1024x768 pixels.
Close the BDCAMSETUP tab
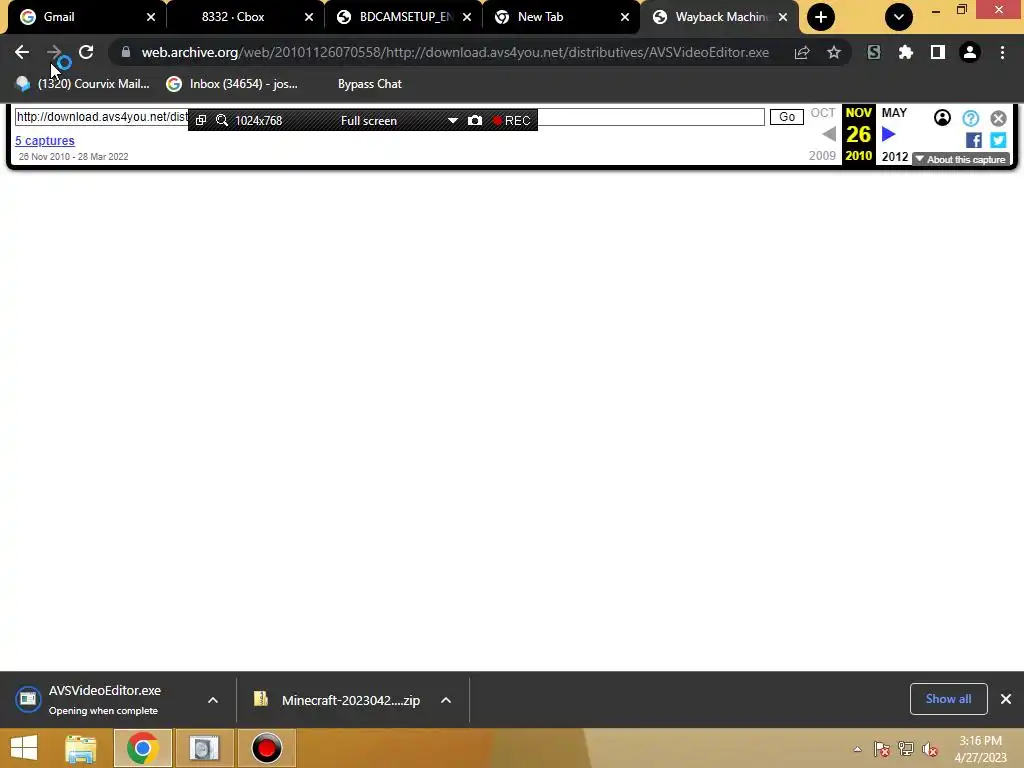coord(467,17)
